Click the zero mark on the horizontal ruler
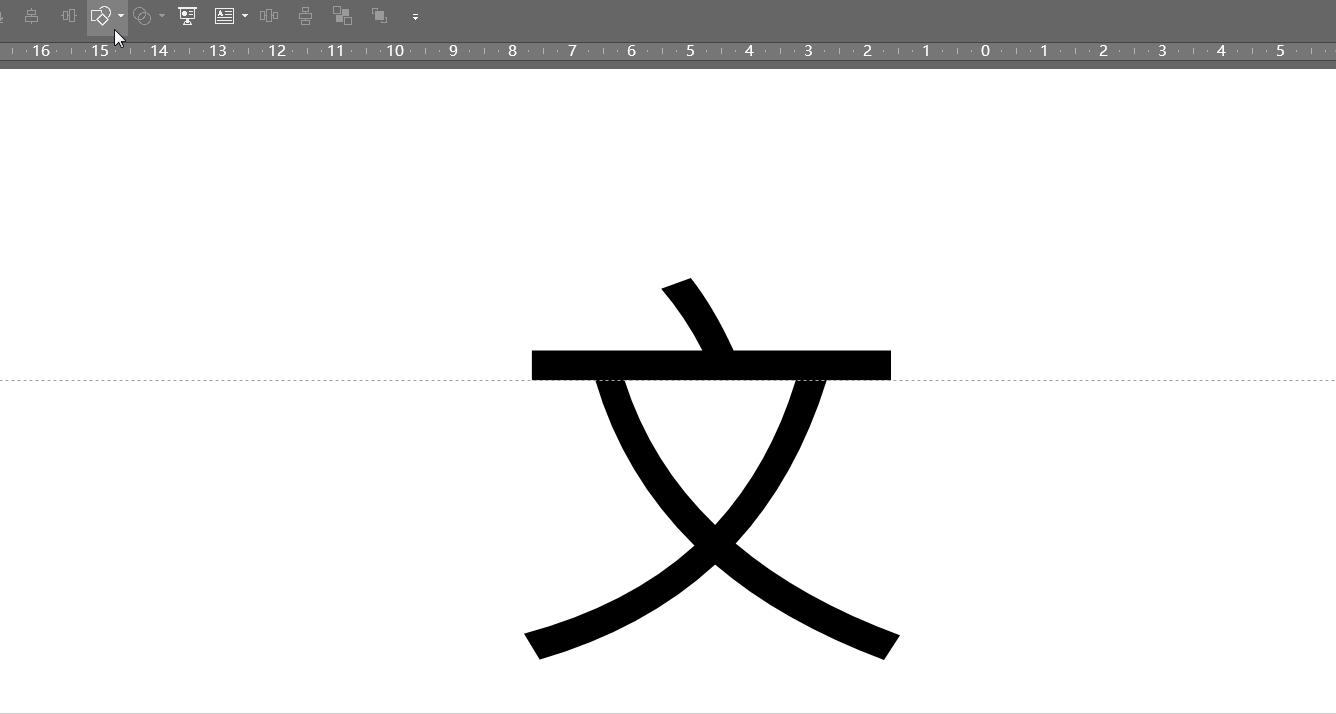Viewport: 1336px width, 714px height. point(984,50)
